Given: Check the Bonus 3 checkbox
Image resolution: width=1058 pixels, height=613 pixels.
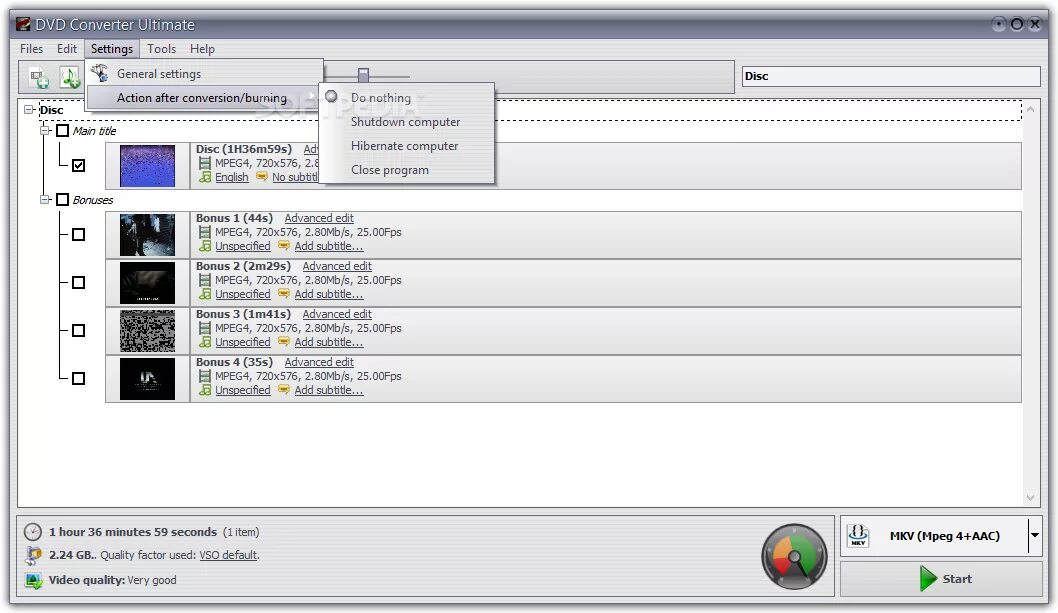Looking at the screenshot, I should [x=78, y=330].
